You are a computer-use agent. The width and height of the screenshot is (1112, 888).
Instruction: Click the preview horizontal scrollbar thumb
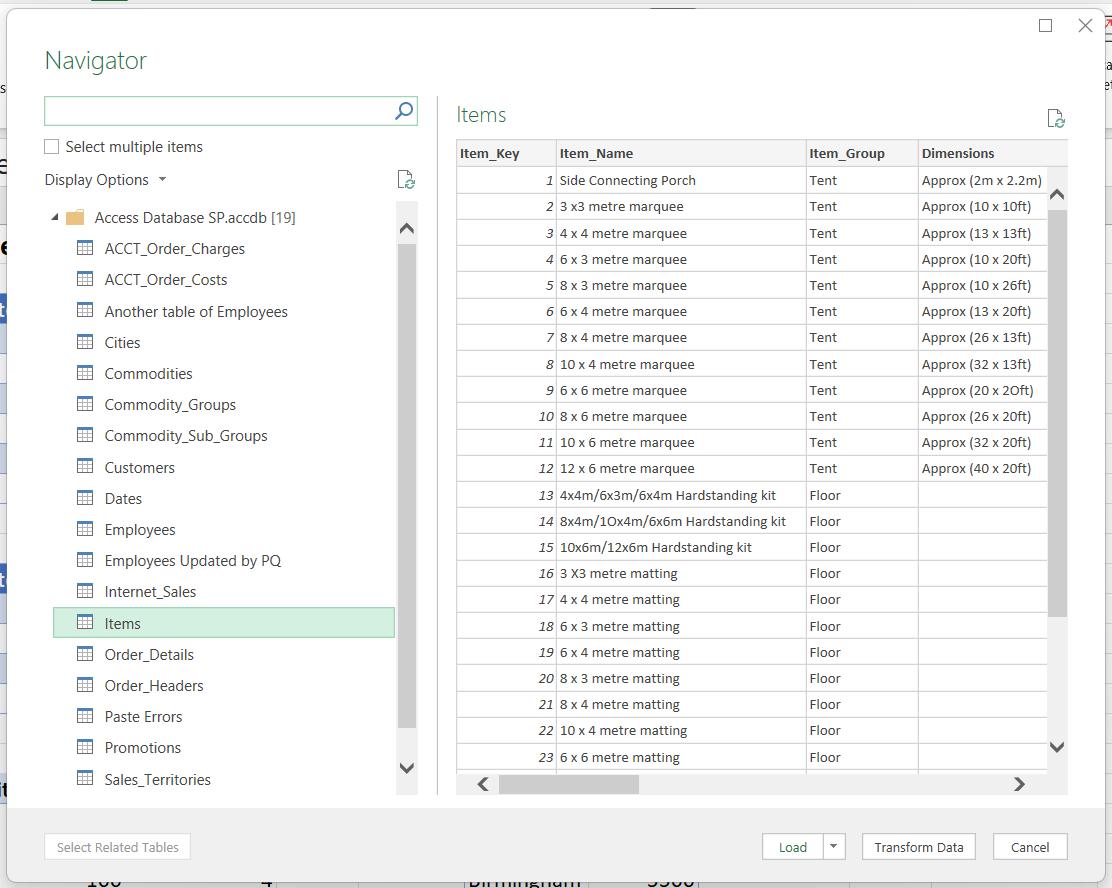pos(569,784)
